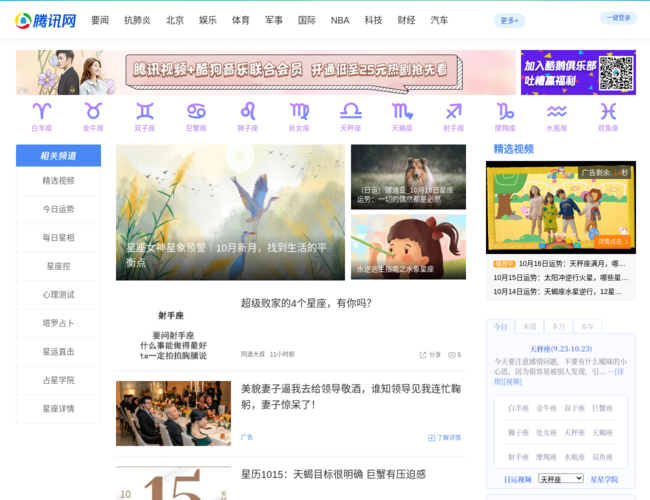The width and height of the screenshot is (650, 500).
Task: Open the Gemini 双子座 zodiac icon
Action: pos(145,117)
